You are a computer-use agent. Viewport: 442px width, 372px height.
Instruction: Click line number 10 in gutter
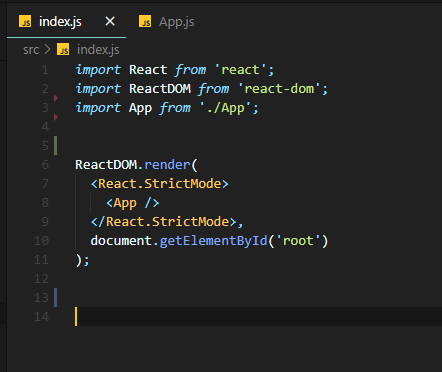pos(41,241)
